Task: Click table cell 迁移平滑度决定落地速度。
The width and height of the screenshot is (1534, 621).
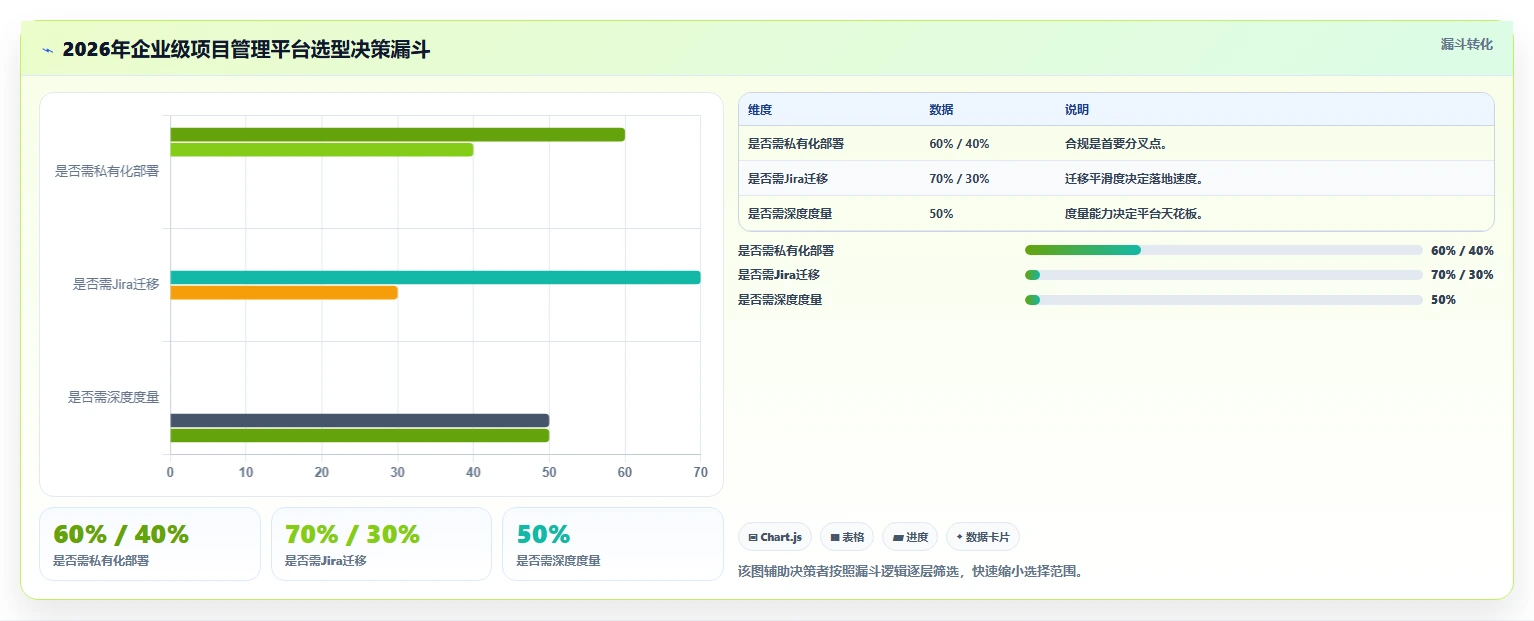Action: coord(1134,179)
